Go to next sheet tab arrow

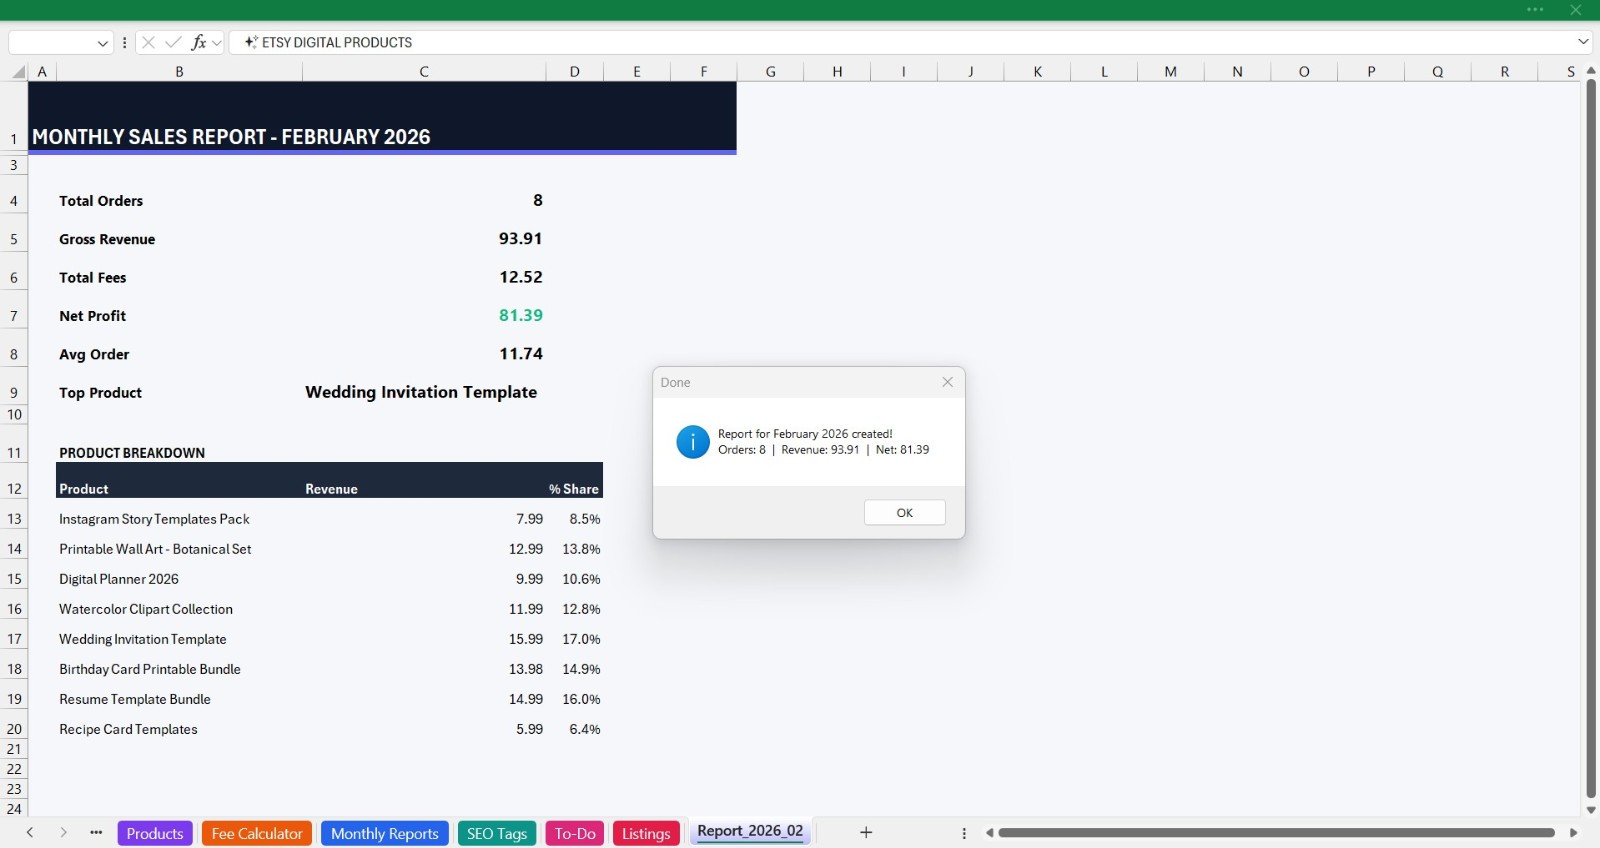63,832
